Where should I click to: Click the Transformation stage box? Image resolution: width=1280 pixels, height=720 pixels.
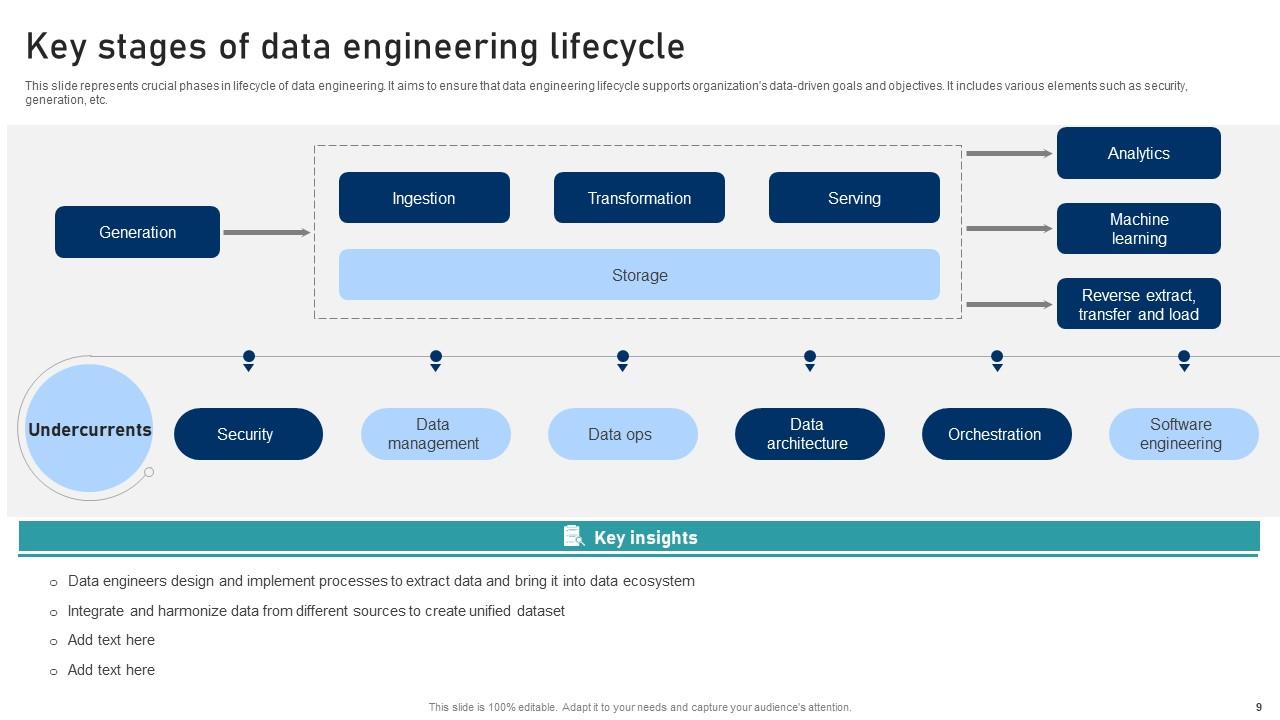point(639,197)
